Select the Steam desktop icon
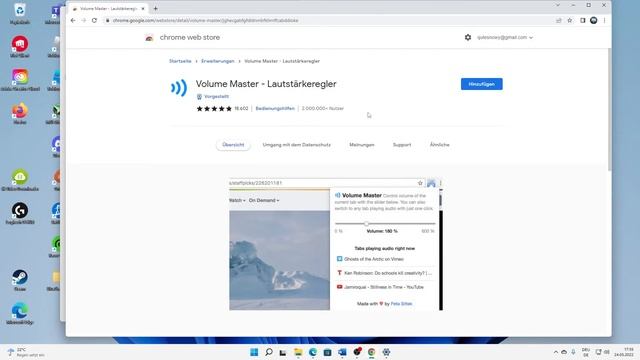The width and height of the screenshot is (640, 360). click(20, 280)
